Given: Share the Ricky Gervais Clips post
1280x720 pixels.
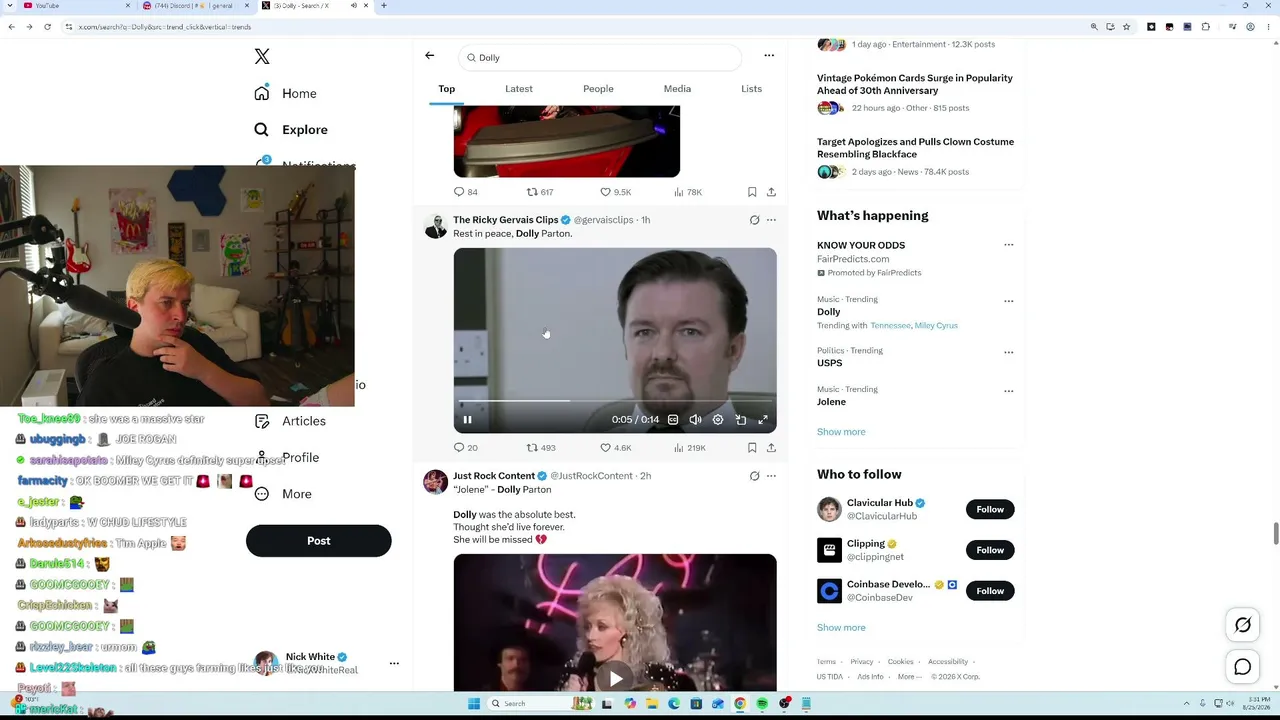Looking at the screenshot, I should pyautogui.click(x=771, y=448).
